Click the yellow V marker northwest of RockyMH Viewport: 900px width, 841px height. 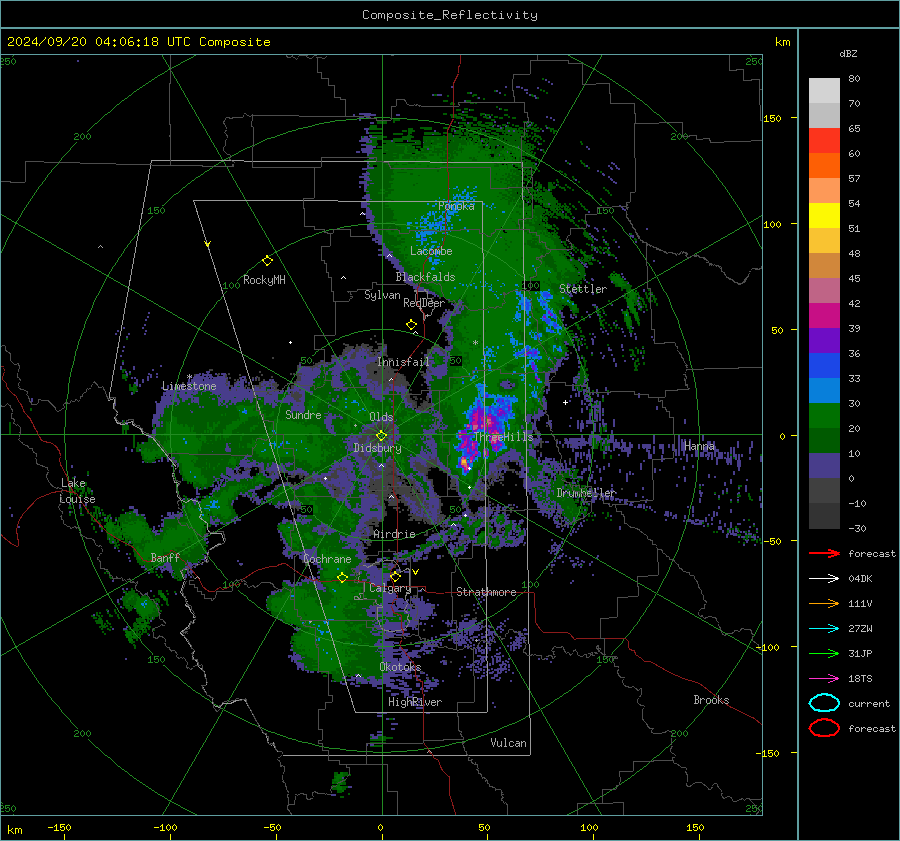[208, 244]
